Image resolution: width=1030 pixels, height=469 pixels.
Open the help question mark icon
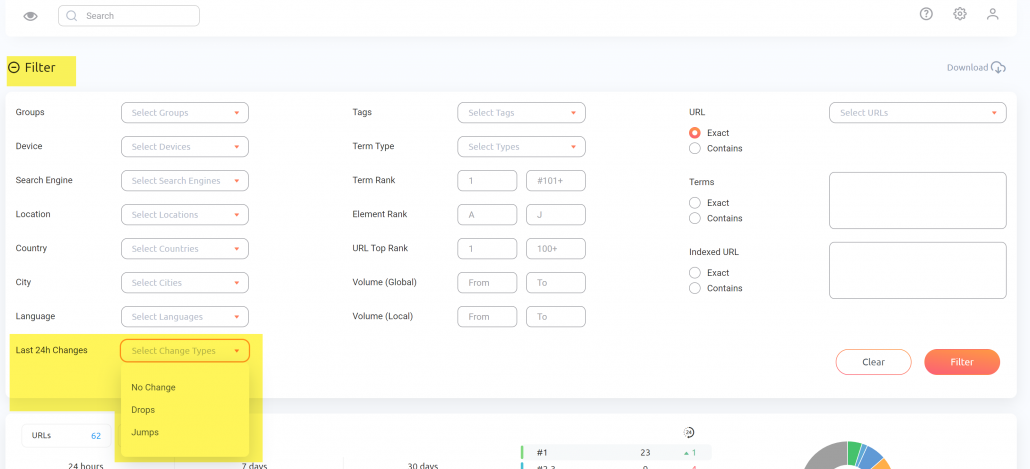(926, 14)
